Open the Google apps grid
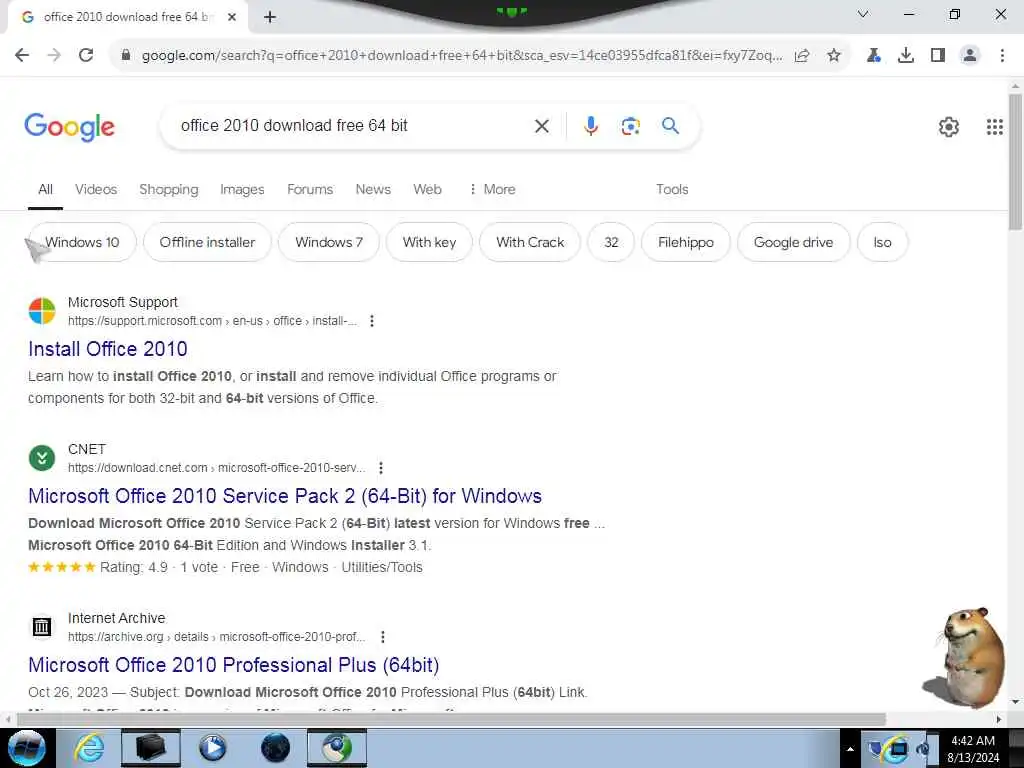 point(995,127)
